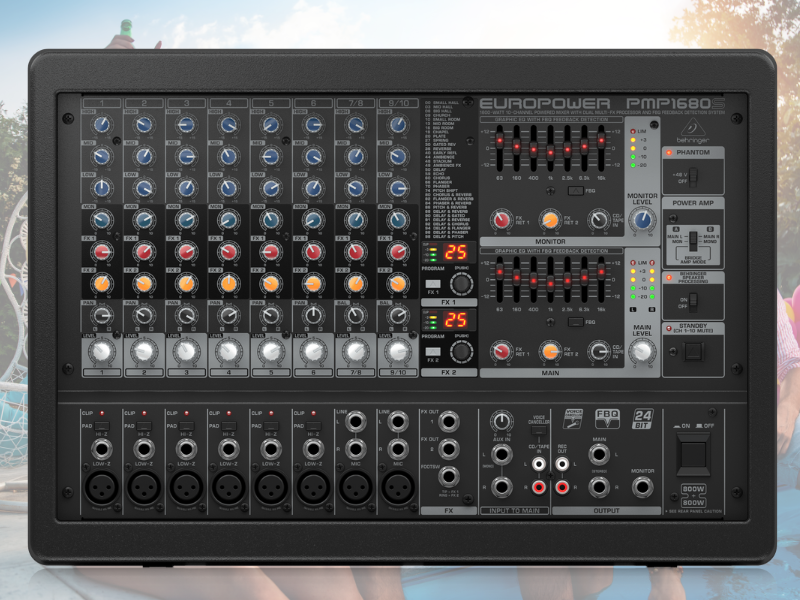800x600 pixels.
Task: Push the STANDBY channel mute button
Action: [x=693, y=351]
